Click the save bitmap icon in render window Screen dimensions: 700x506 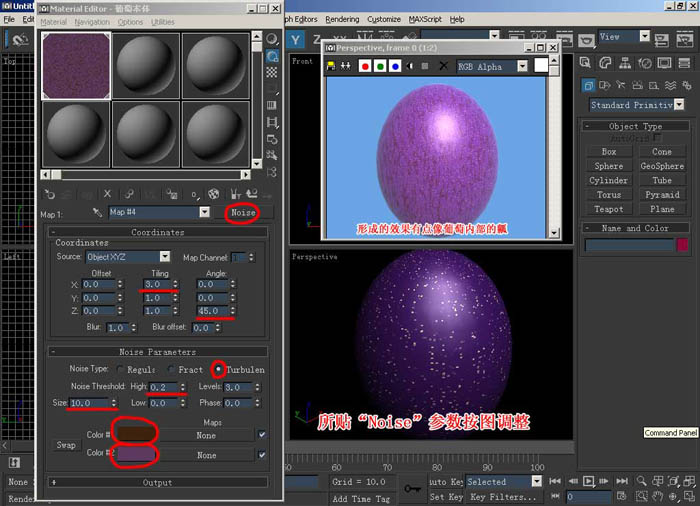tap(331, 66)
